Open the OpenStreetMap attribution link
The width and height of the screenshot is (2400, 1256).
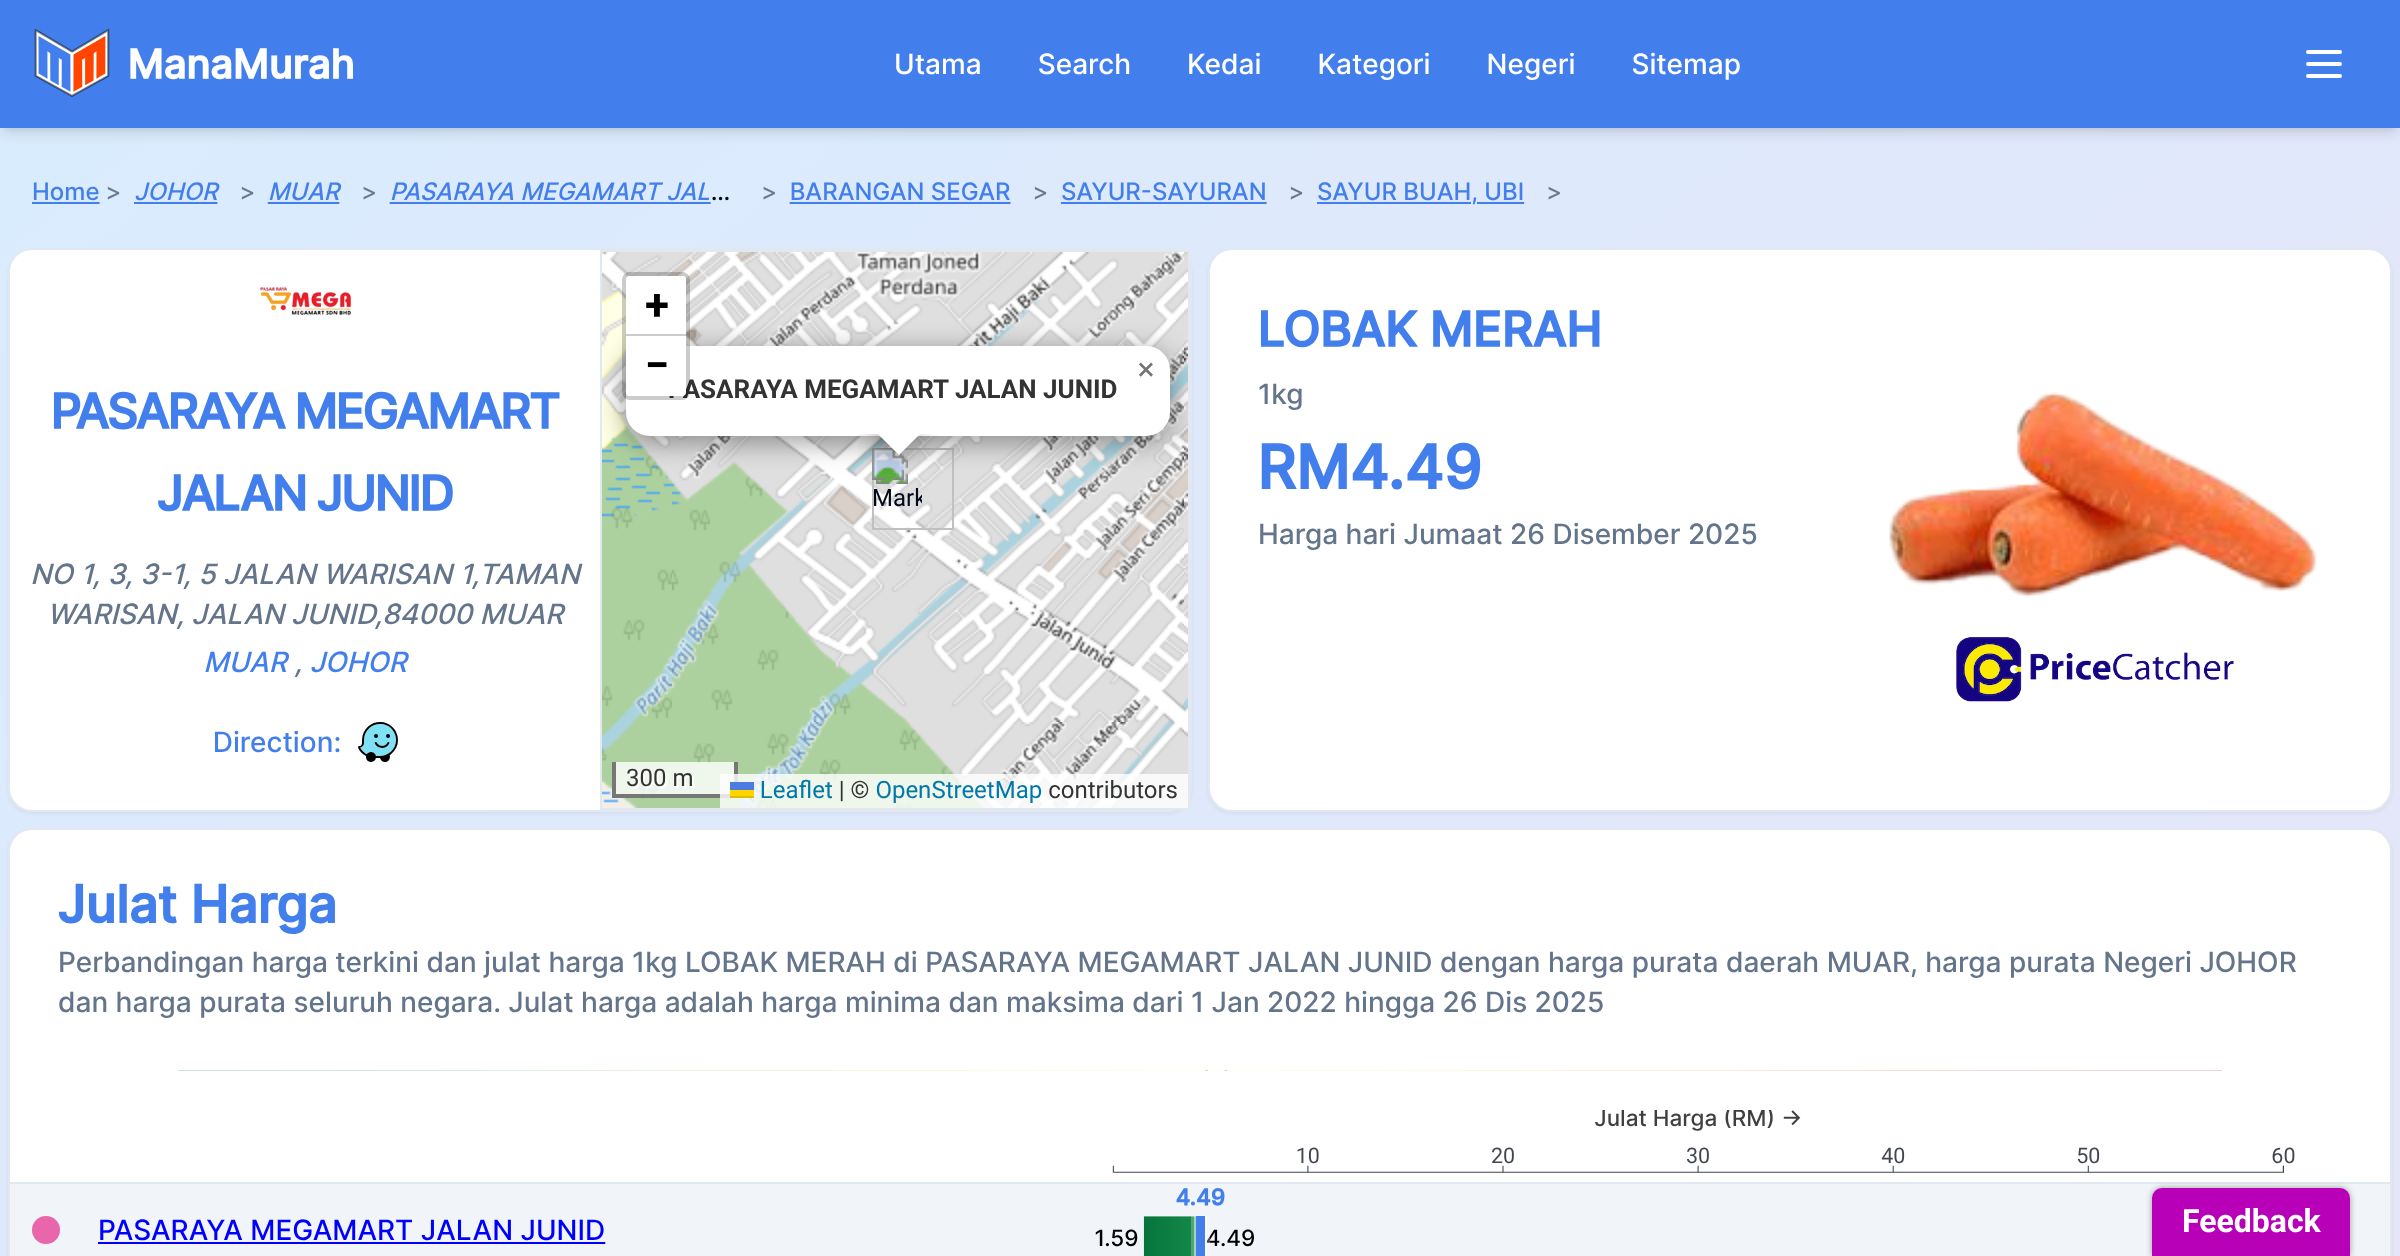coord(957,790)
